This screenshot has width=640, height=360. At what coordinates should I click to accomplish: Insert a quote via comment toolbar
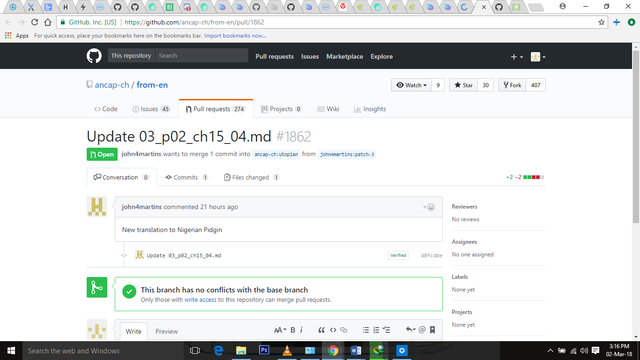[322, 330]
